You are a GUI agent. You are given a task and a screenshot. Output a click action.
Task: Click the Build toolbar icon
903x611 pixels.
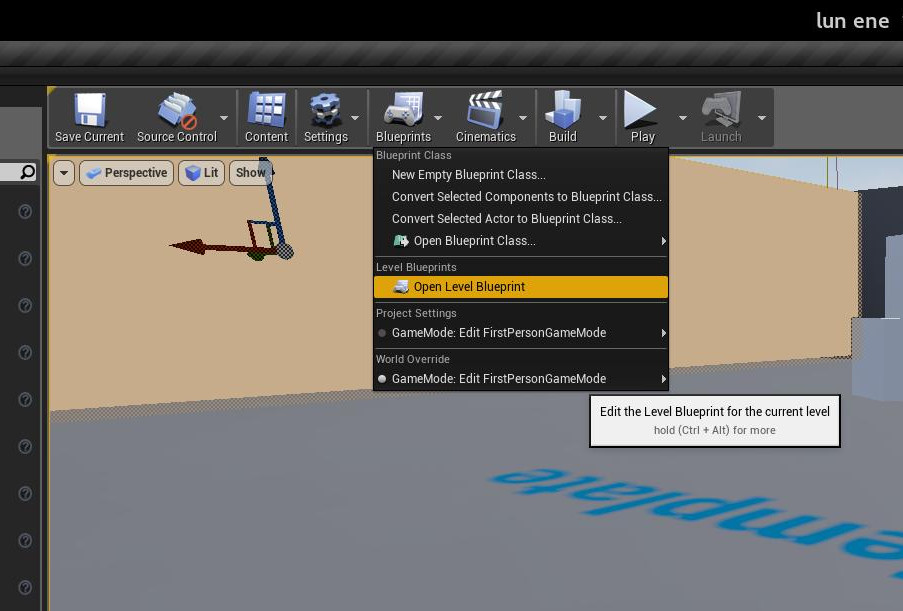pyautogui.click(x=562, y=110)
